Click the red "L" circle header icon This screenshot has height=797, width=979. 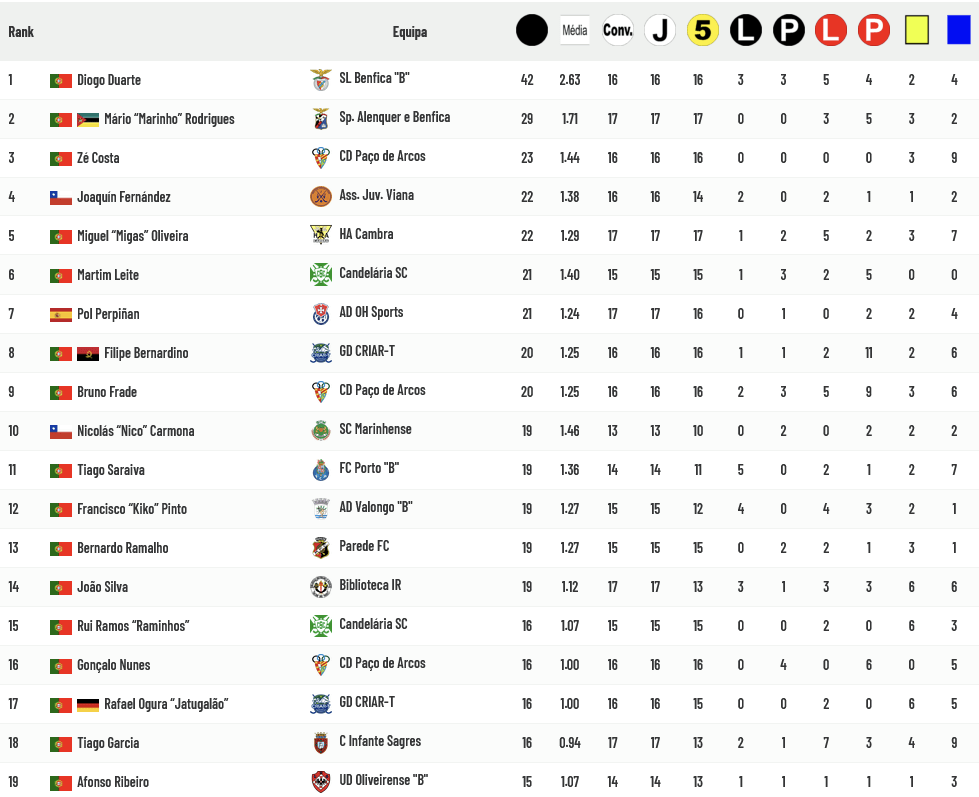pyautogui.click(x=831, y=31)
